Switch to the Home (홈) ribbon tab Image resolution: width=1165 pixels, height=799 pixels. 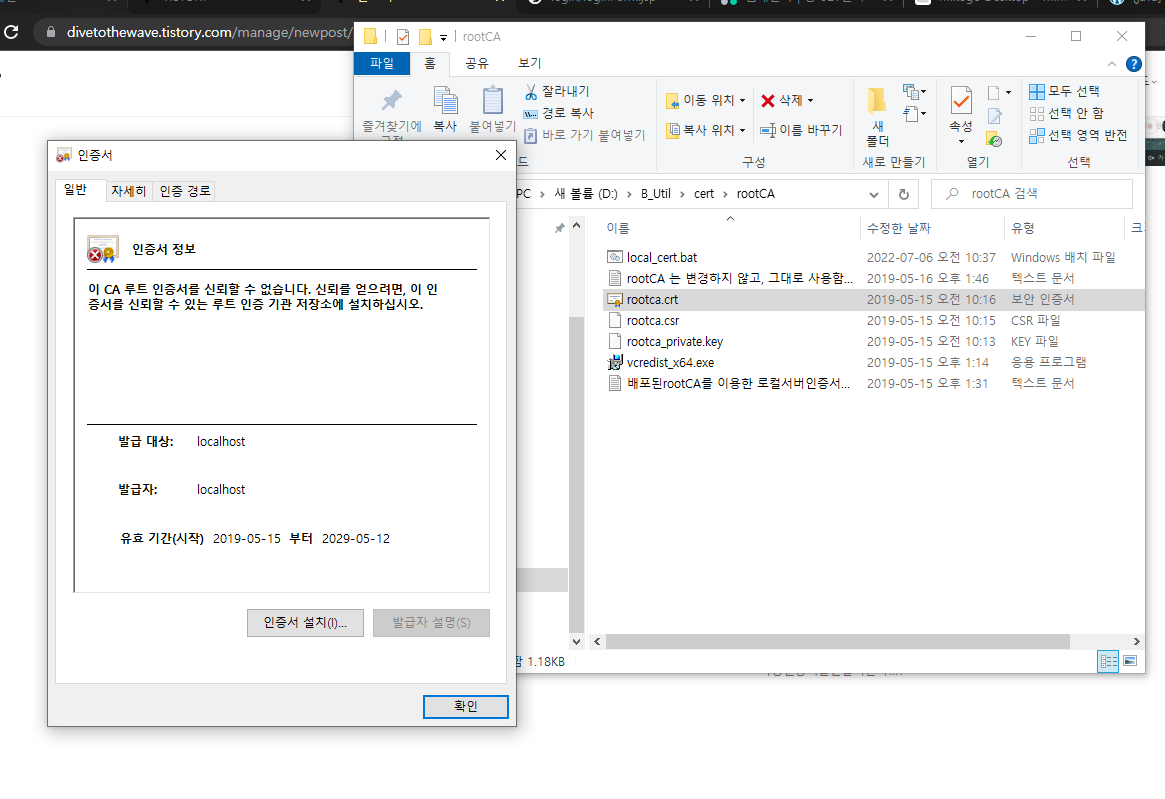(430, 63)
